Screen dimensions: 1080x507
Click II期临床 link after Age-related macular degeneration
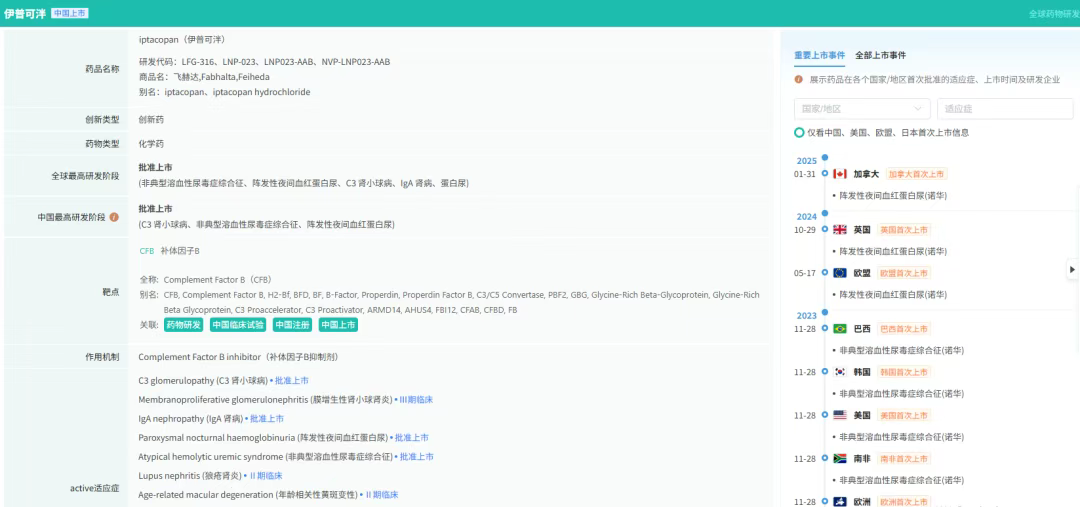382,495
